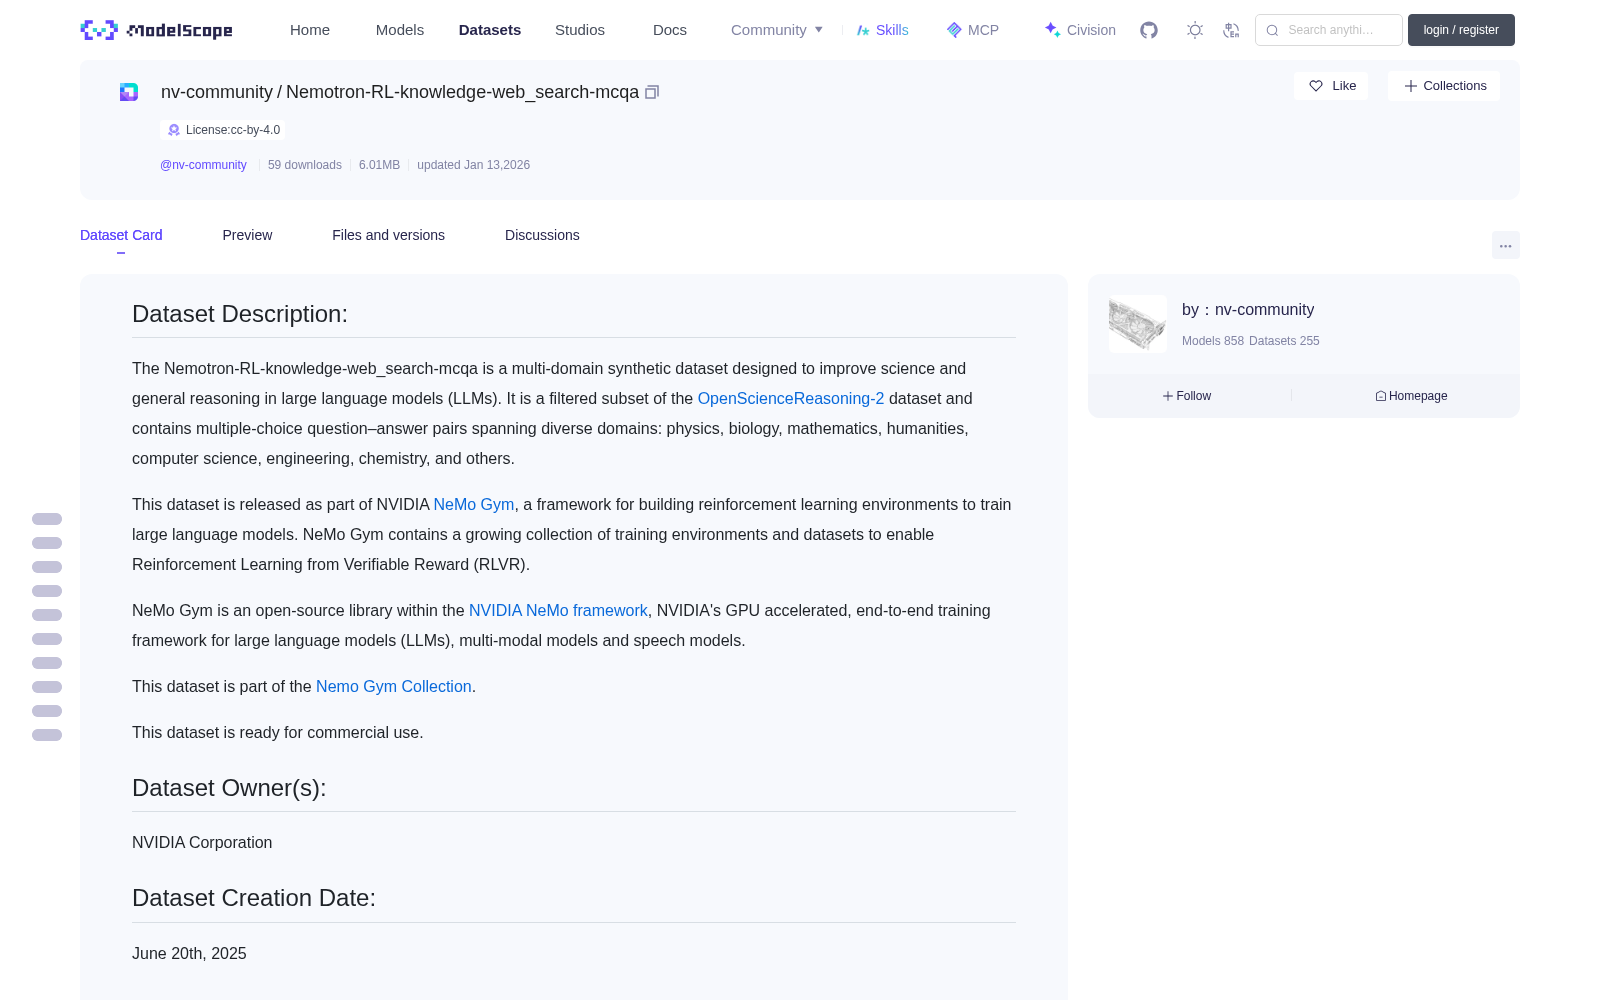This screenshot has height=1000, width=1600.
Task: Add dataset to Collections
Action: 1444,86
